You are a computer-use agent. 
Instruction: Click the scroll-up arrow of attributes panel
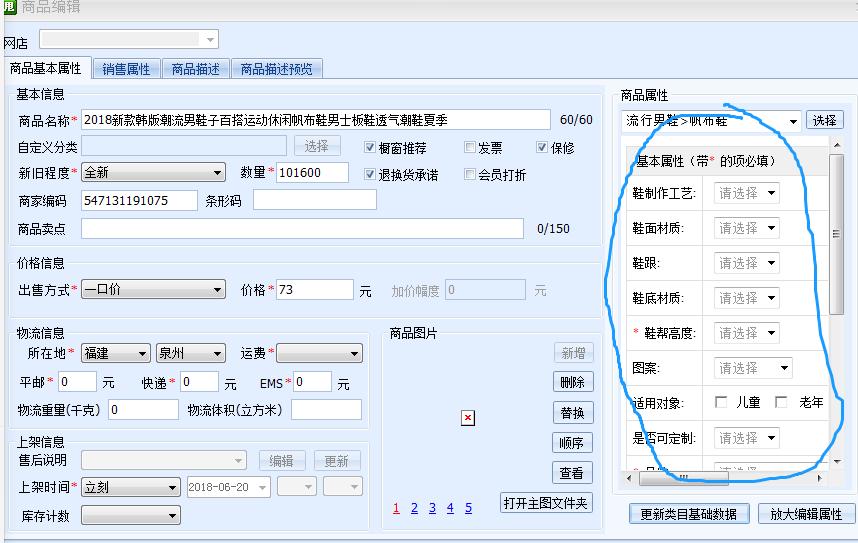837,145
